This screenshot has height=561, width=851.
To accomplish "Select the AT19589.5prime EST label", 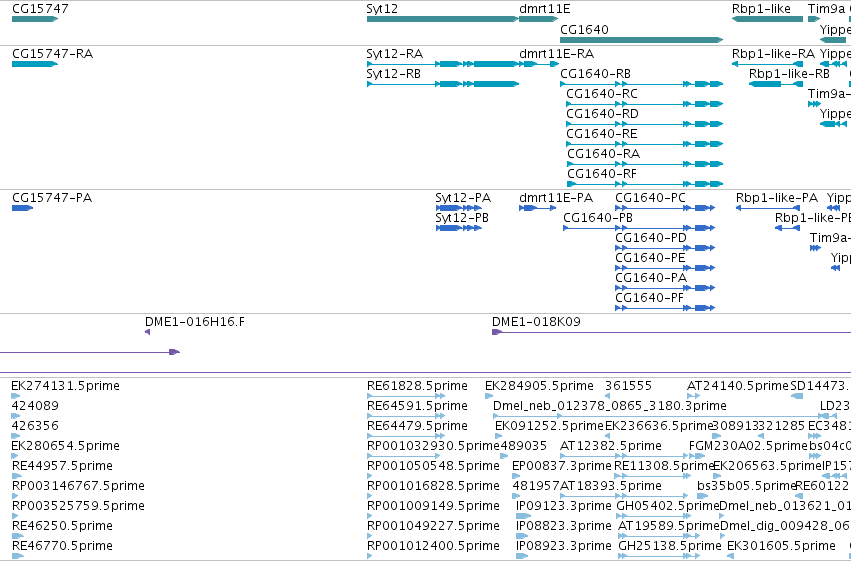I will tap(669, 527).
